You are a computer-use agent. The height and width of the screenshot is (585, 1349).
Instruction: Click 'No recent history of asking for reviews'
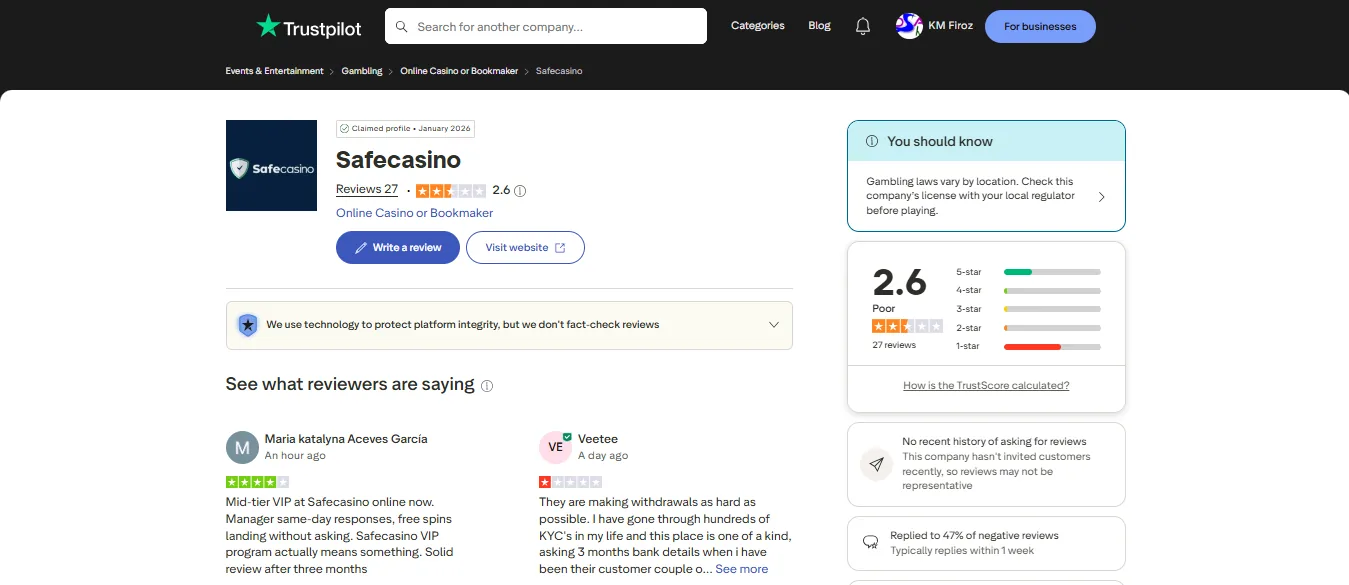coord(994,441)
